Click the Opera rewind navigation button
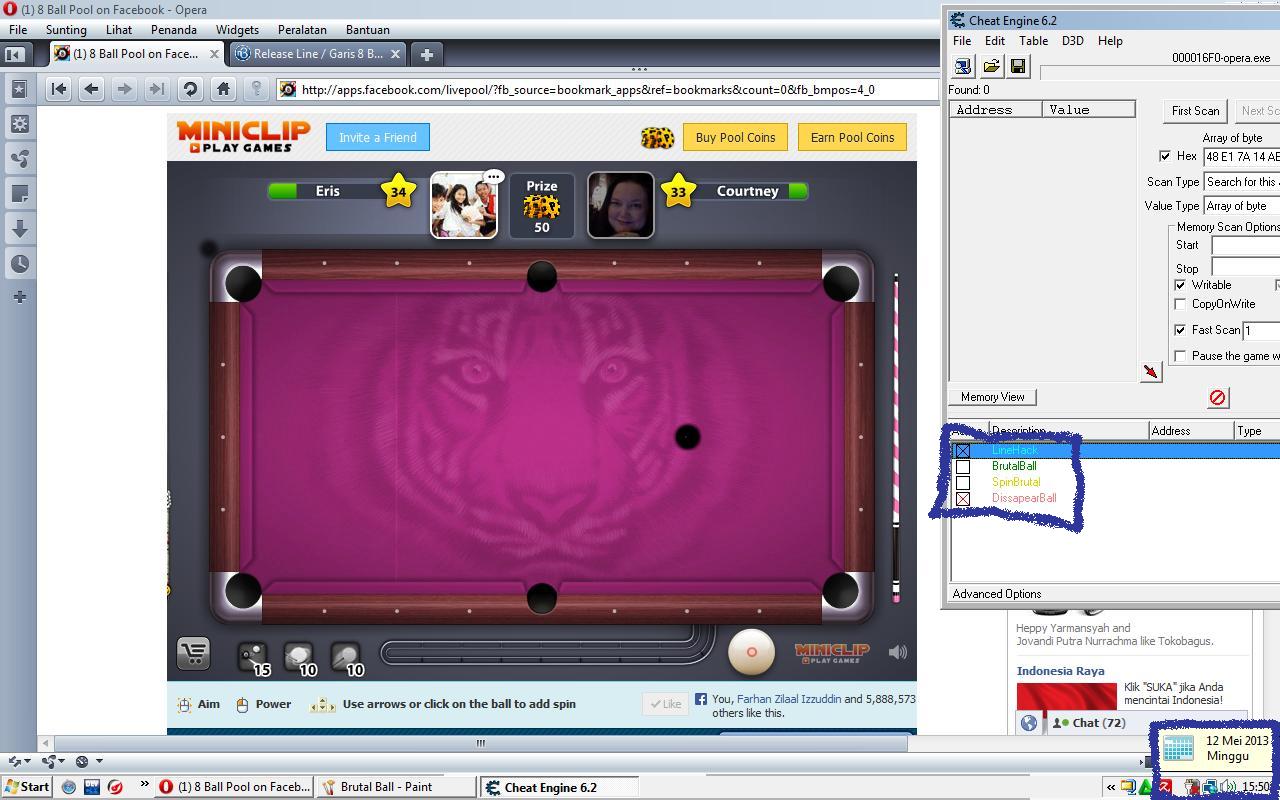This screenshot has height=800, width=1280. pos(59,89)
